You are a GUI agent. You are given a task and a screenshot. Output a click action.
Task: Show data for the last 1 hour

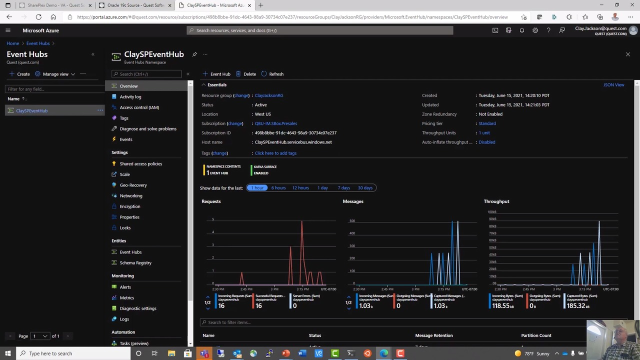[257, 188]
